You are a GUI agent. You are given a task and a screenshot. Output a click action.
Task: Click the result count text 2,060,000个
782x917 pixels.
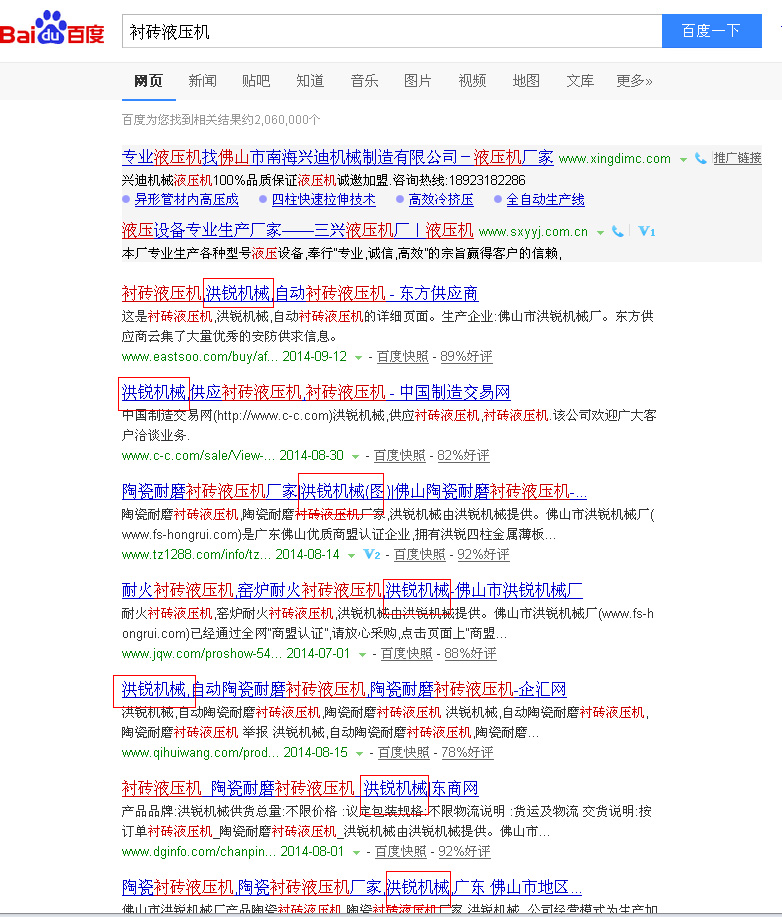pos(287,120)
